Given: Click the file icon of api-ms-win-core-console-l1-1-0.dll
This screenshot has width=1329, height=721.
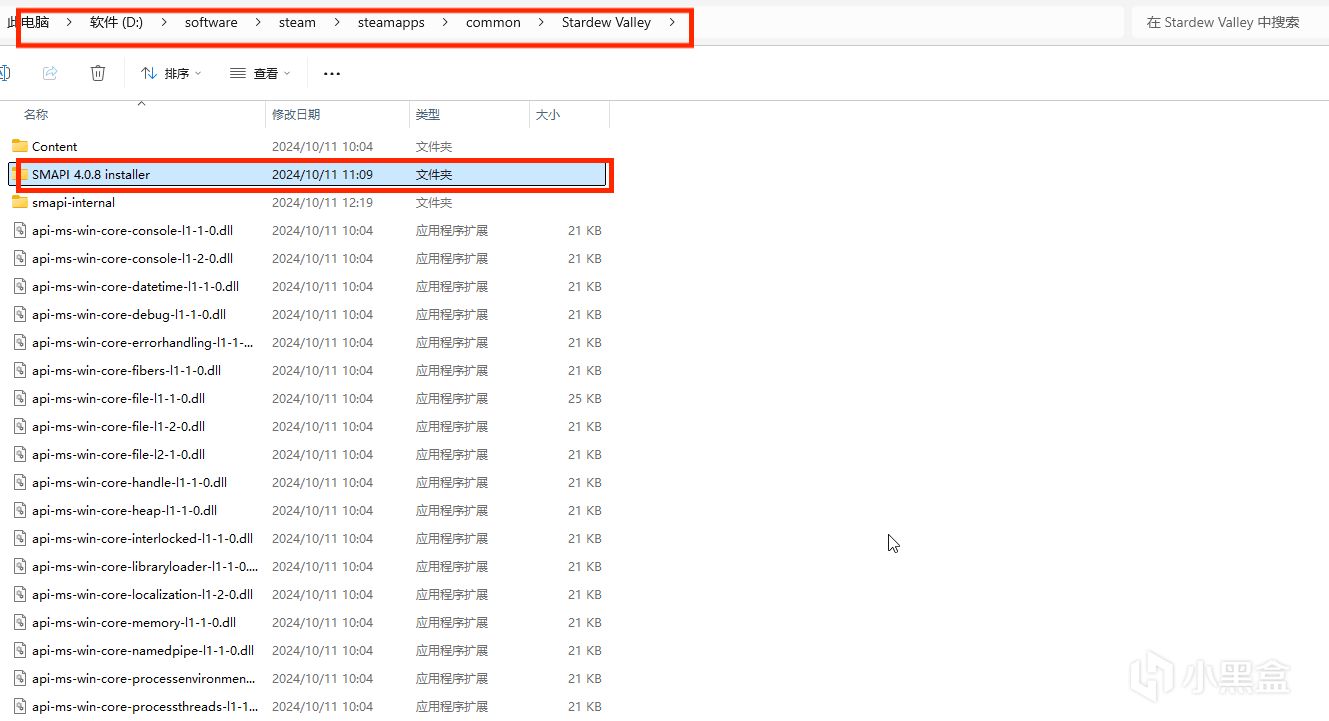Looking at the screenshot, I should click(x=20, y=230).
